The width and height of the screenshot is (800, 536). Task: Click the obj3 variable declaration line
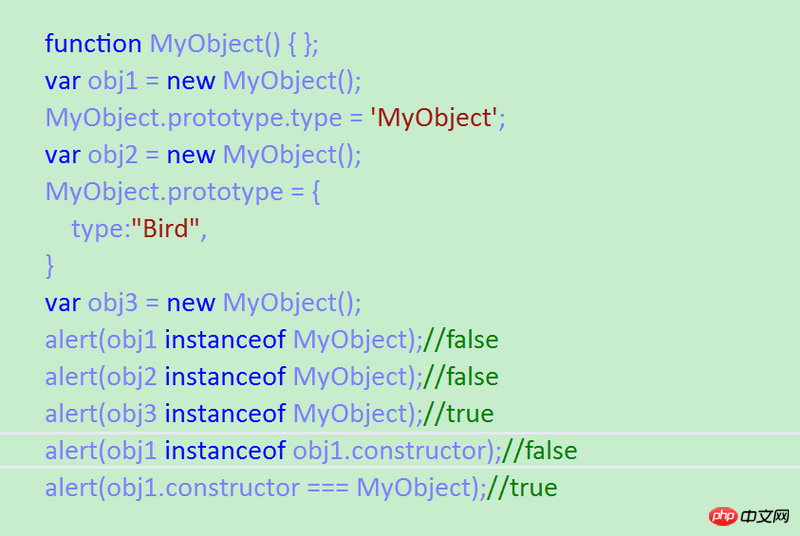(203, 303)
